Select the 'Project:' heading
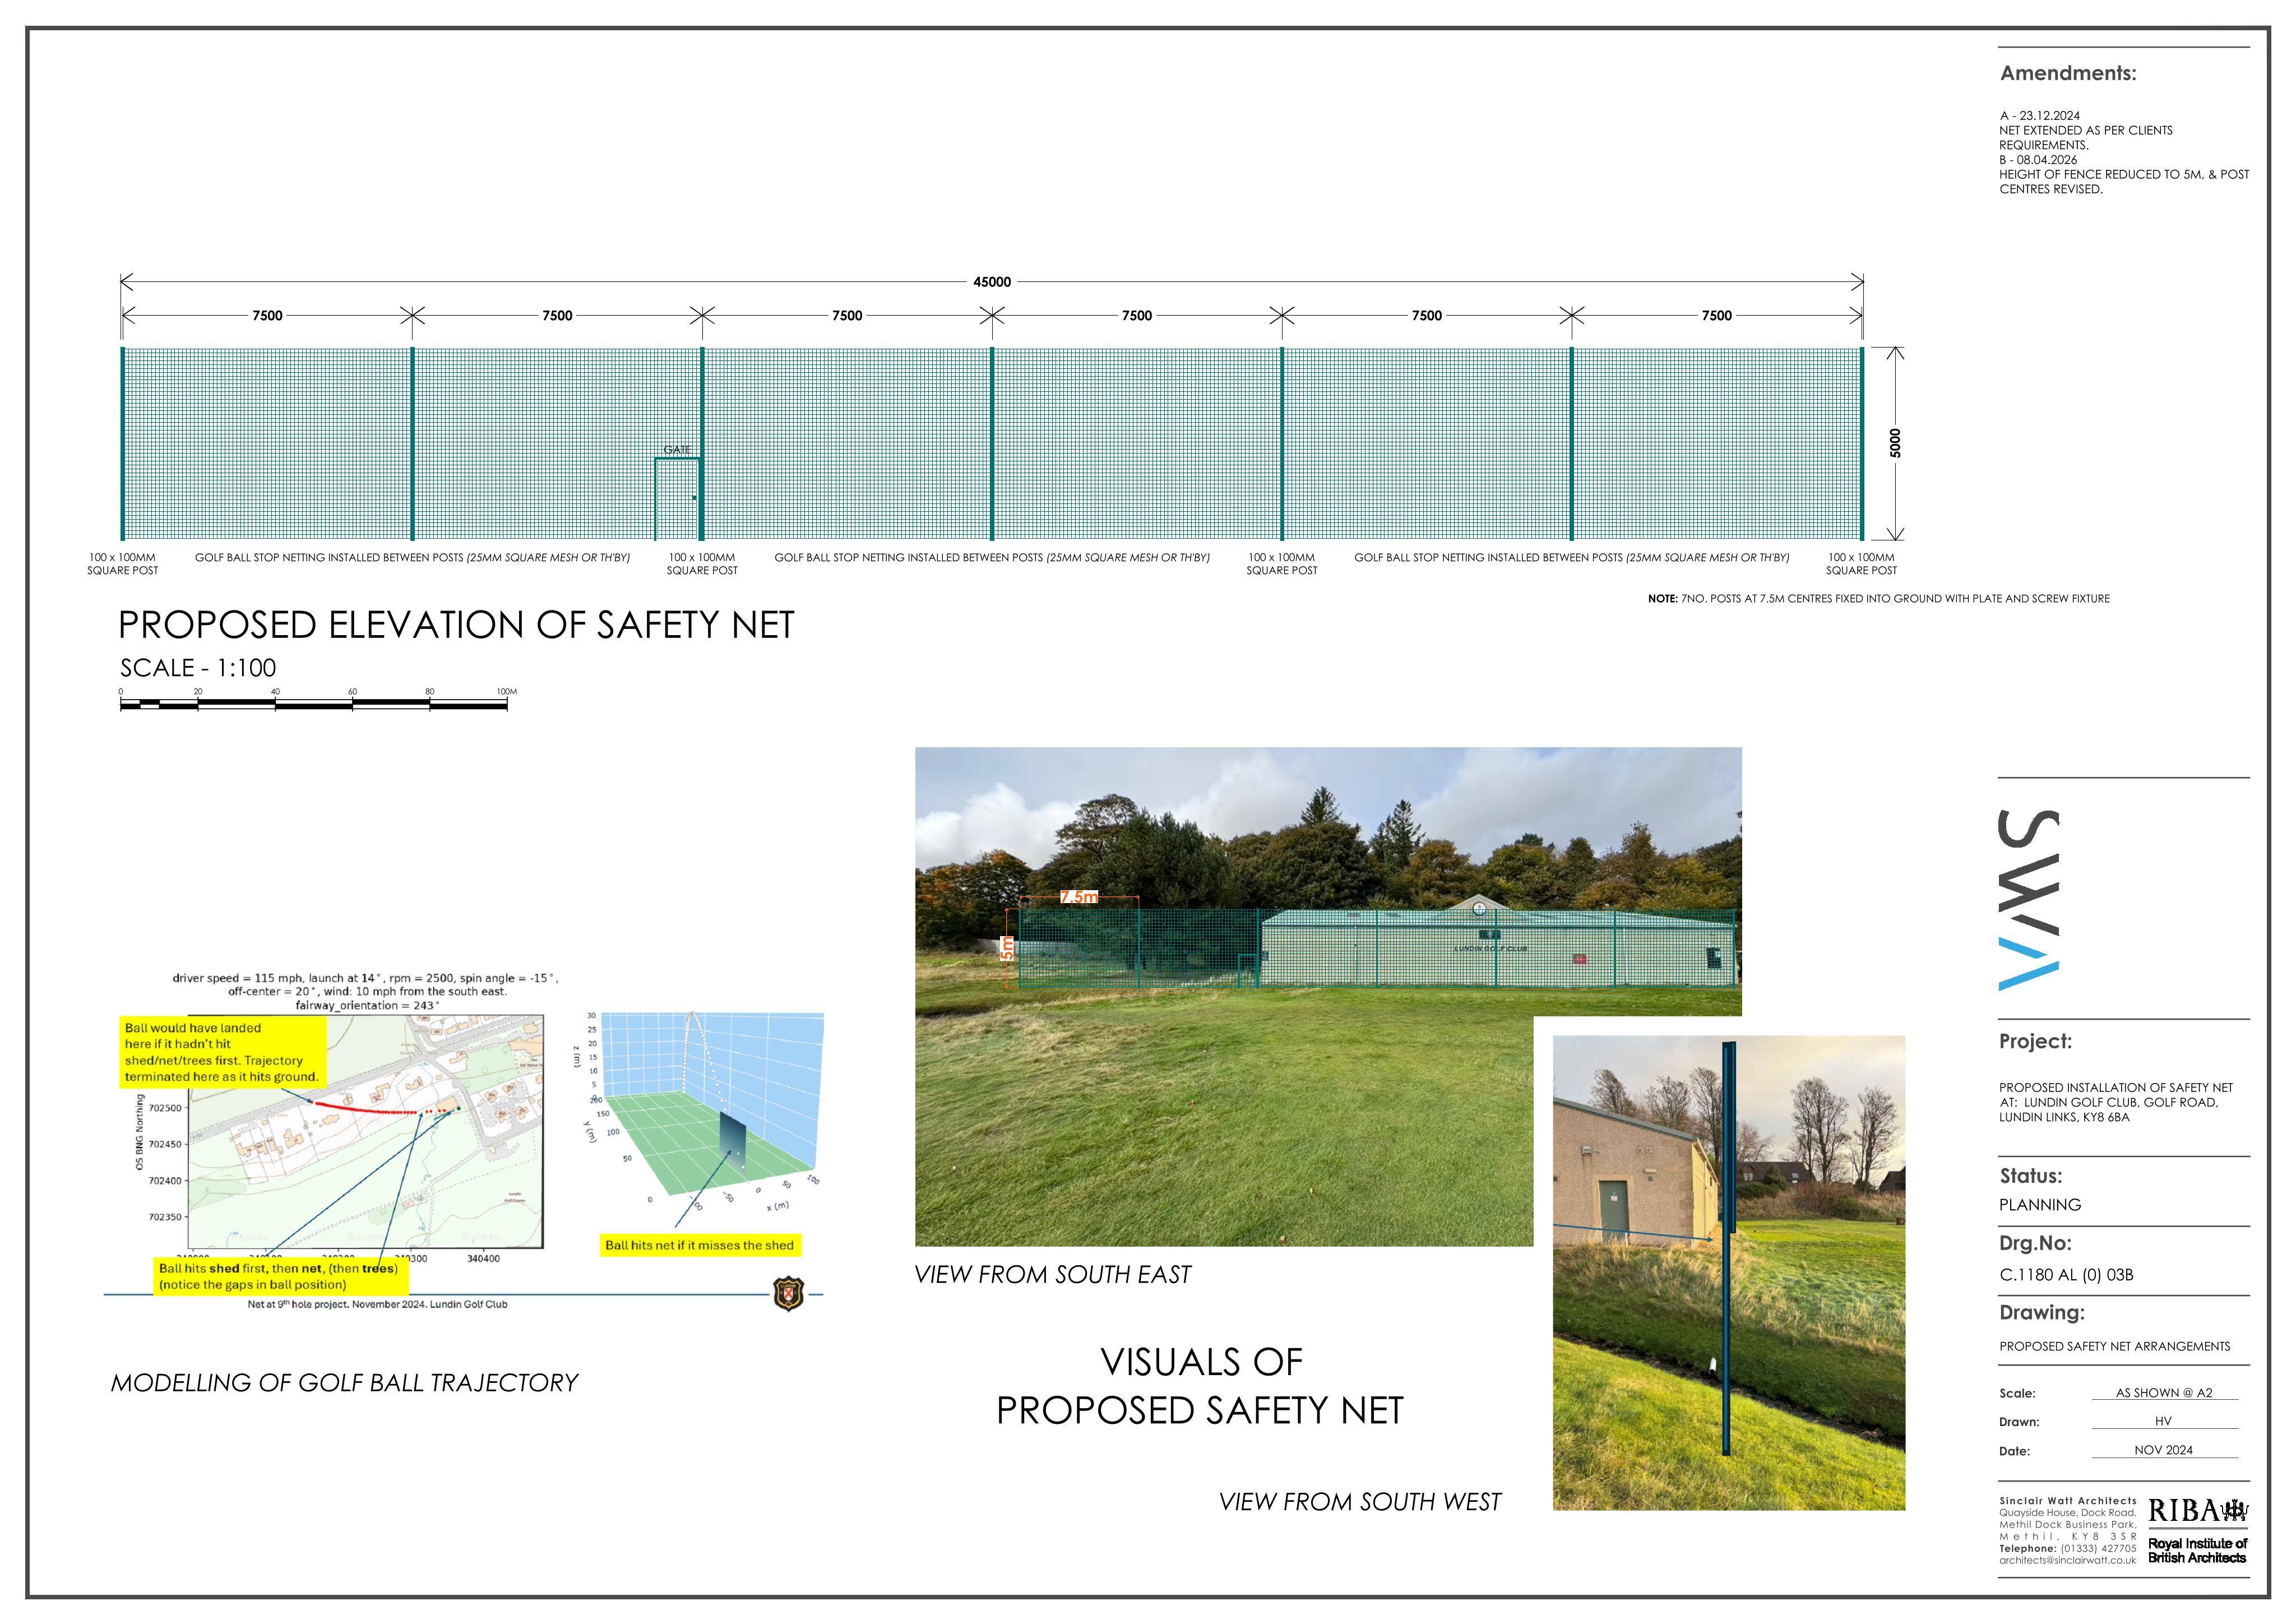This screenshot has height=1624, width=2296. 2036,1041
